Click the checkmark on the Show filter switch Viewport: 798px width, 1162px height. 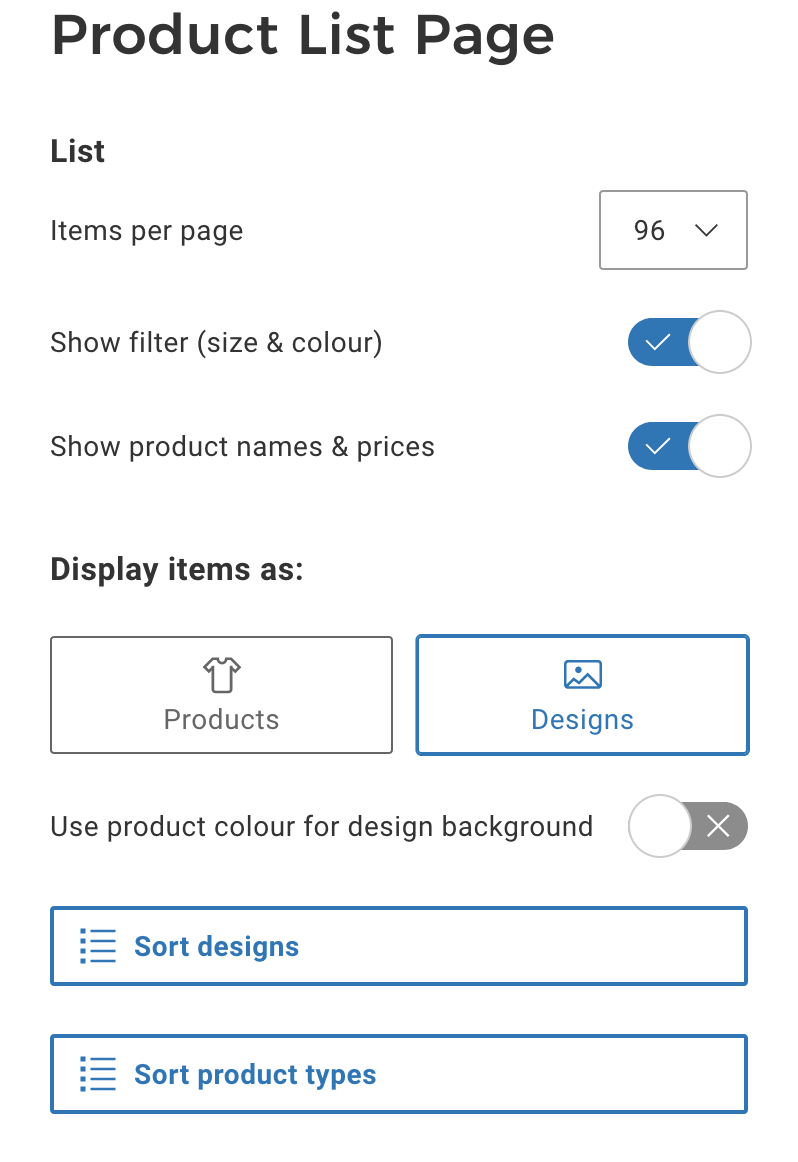pos(657,343)
